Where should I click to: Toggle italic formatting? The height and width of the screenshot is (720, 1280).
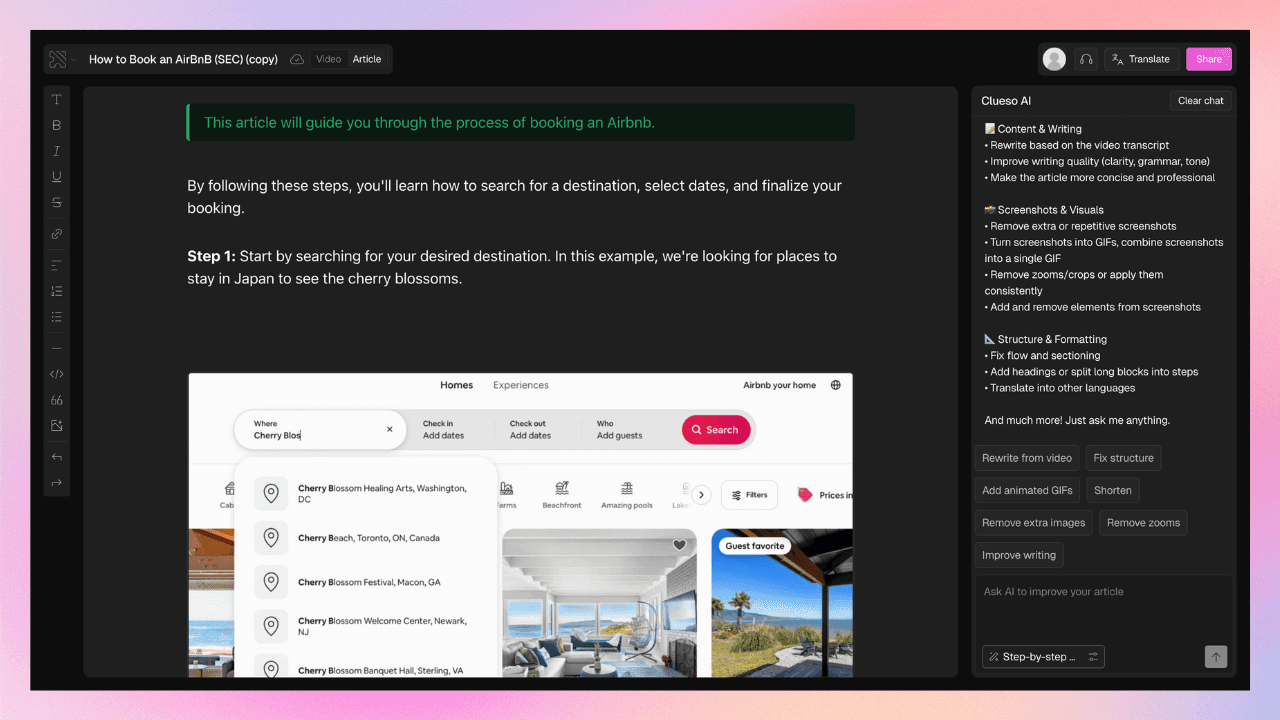(x=57, y=151)
